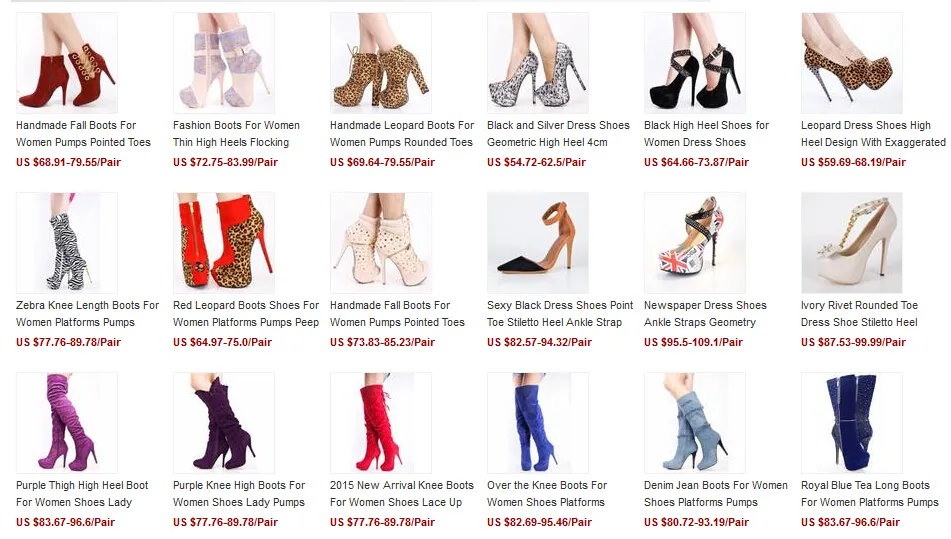Image resolution: width=951 pixels, height=539 pixels.
Task: Open the Newspaper Dress Shoes product image
Action: click(x=695, y=243)
